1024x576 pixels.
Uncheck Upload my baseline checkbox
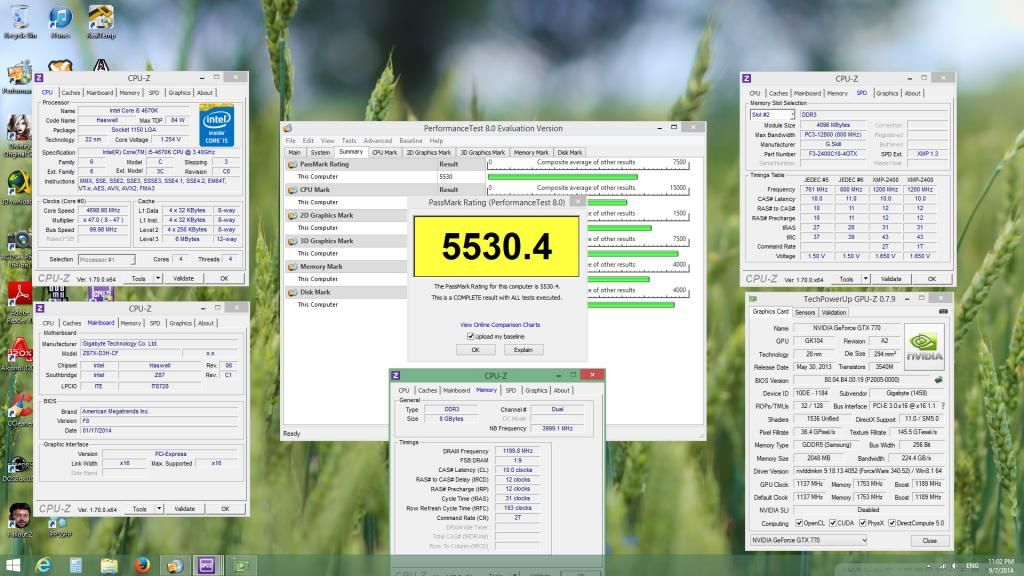[470, 336]
